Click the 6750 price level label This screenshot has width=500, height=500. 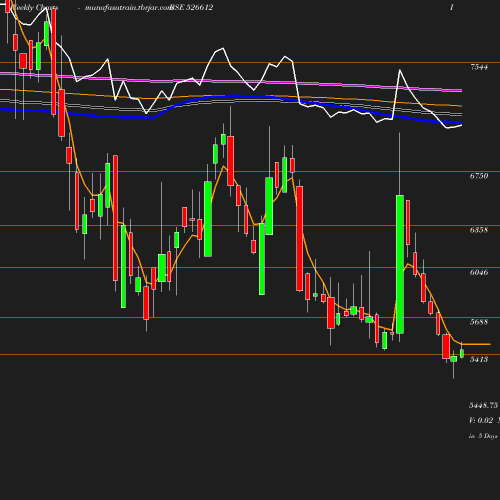(x=479, y=176)
